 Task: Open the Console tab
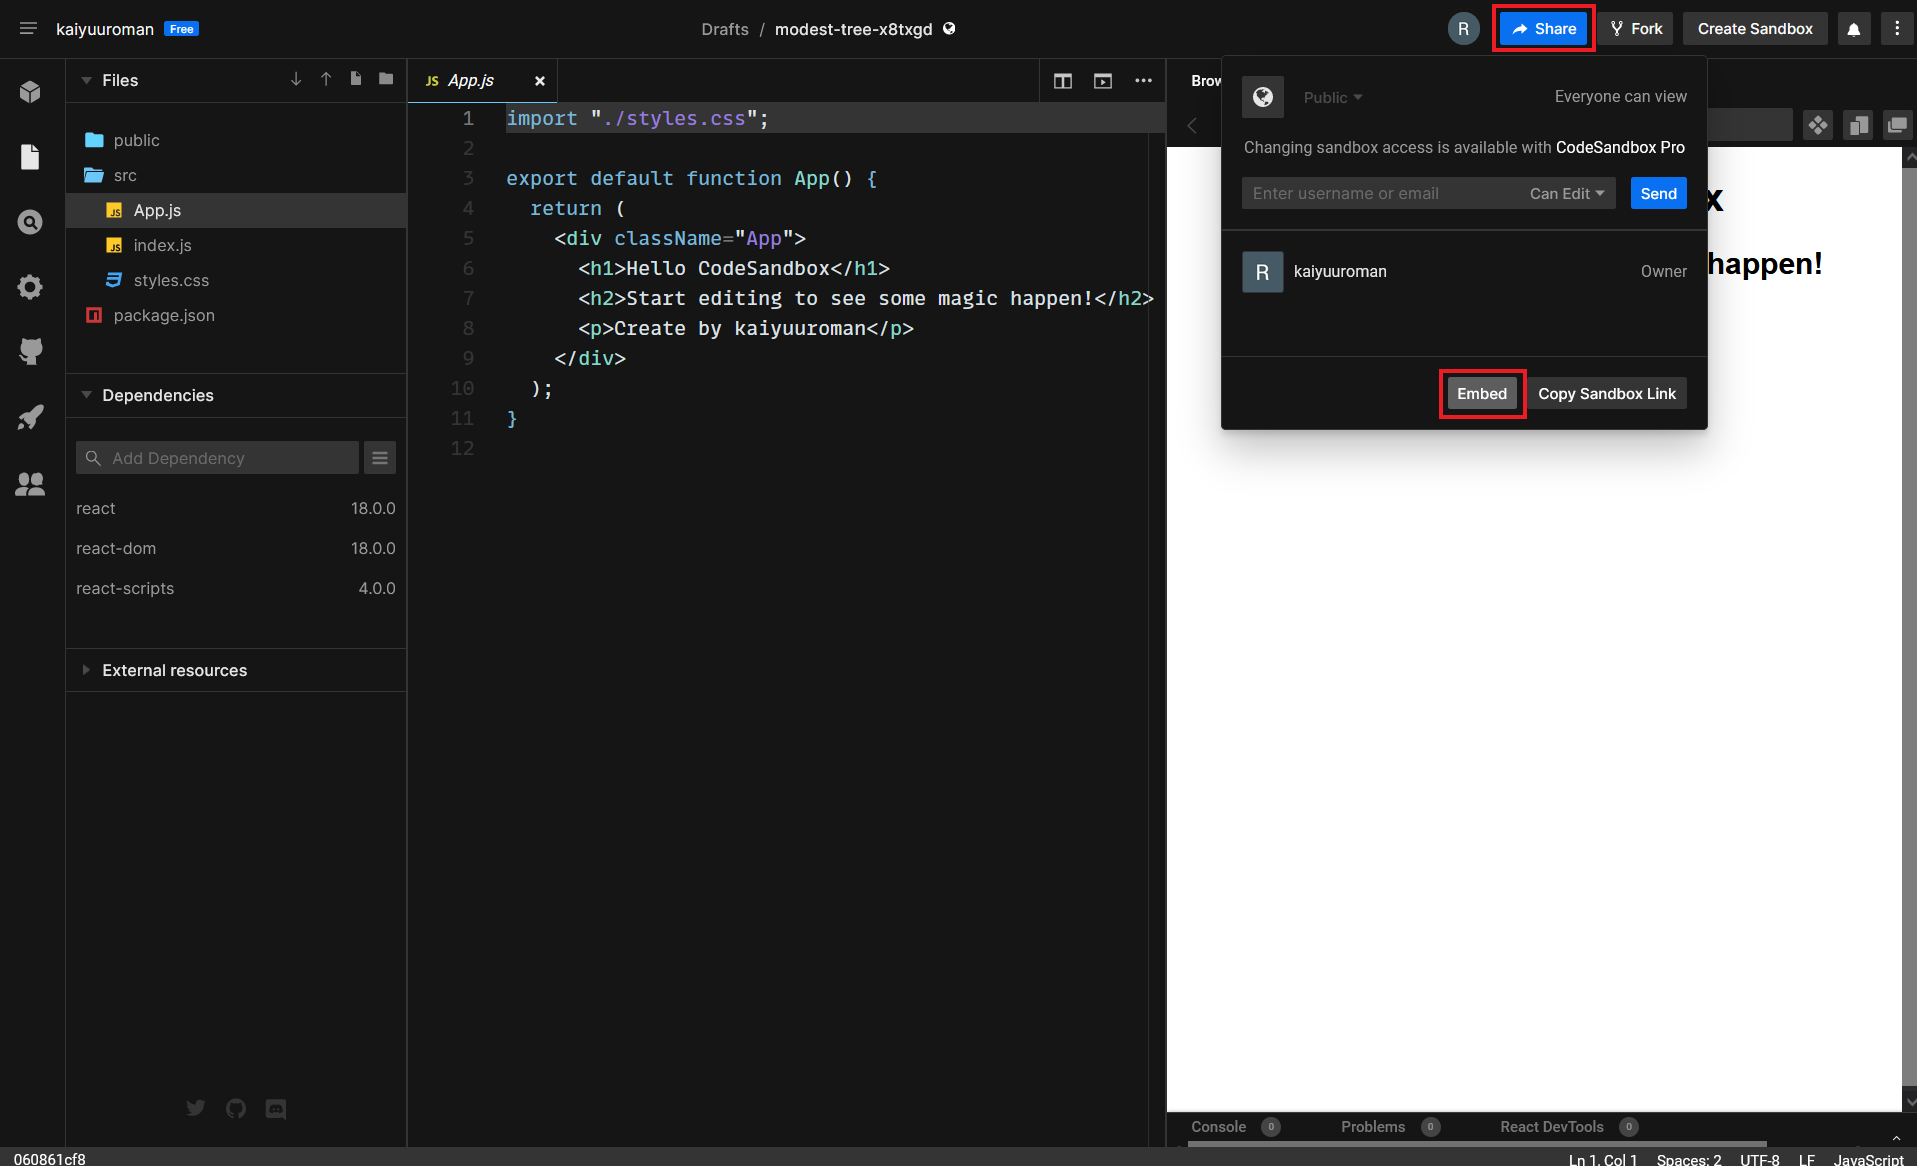tap(1218, 1127)
